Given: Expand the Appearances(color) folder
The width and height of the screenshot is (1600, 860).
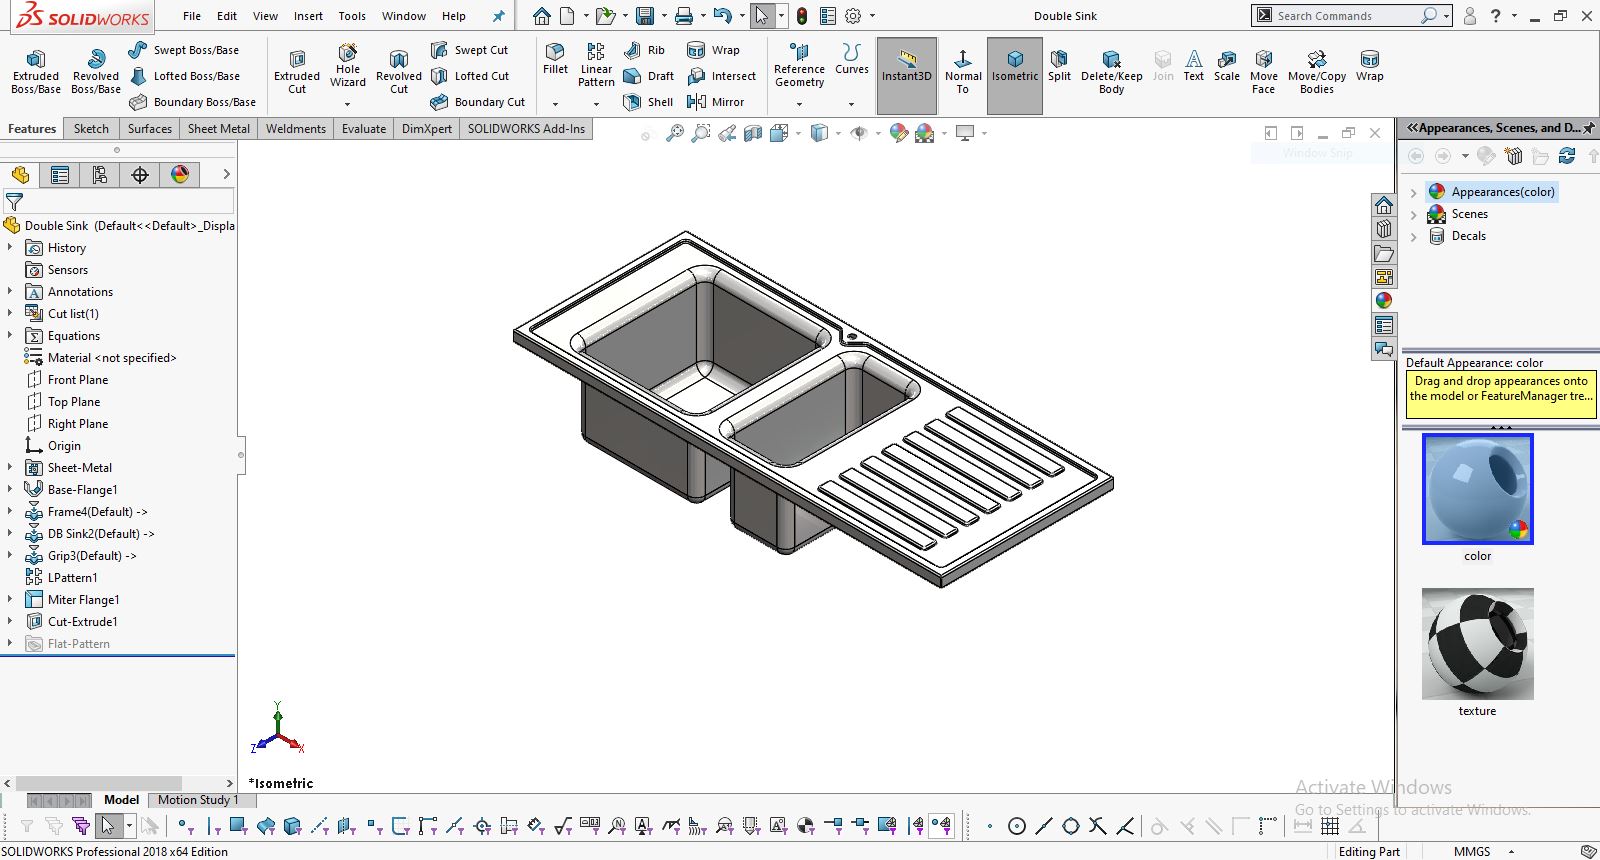Looking at the screenshot, I should 1413,192.
